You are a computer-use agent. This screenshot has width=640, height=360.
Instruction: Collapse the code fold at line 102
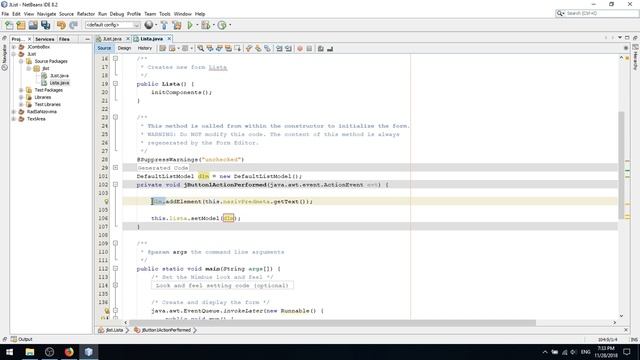116,184
